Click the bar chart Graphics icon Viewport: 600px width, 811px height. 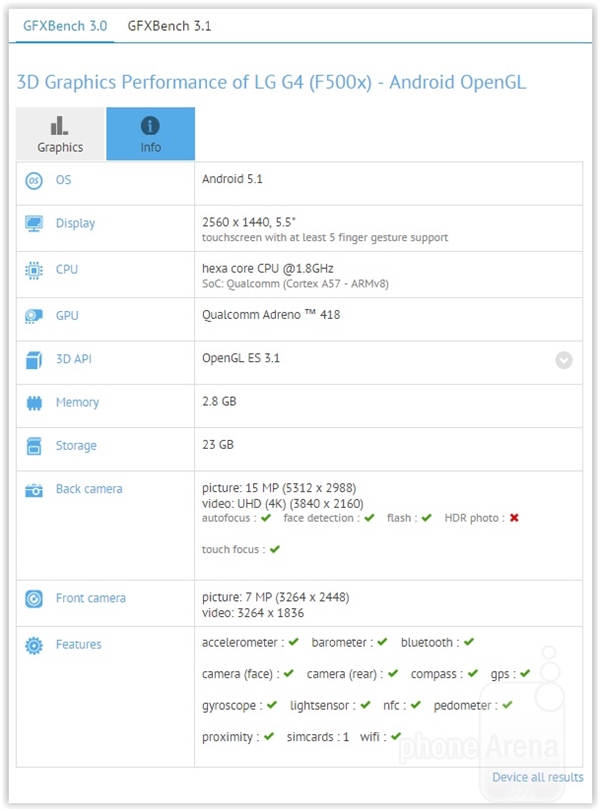point(59,125)
